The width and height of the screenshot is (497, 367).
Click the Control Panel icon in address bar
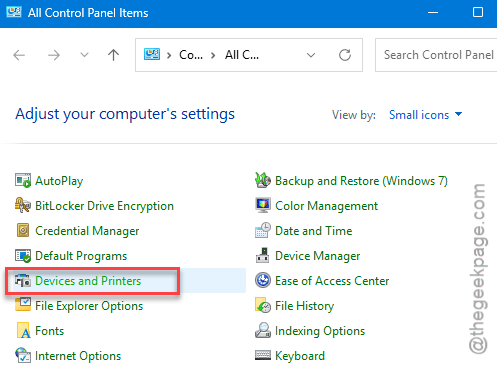(152, 54)
